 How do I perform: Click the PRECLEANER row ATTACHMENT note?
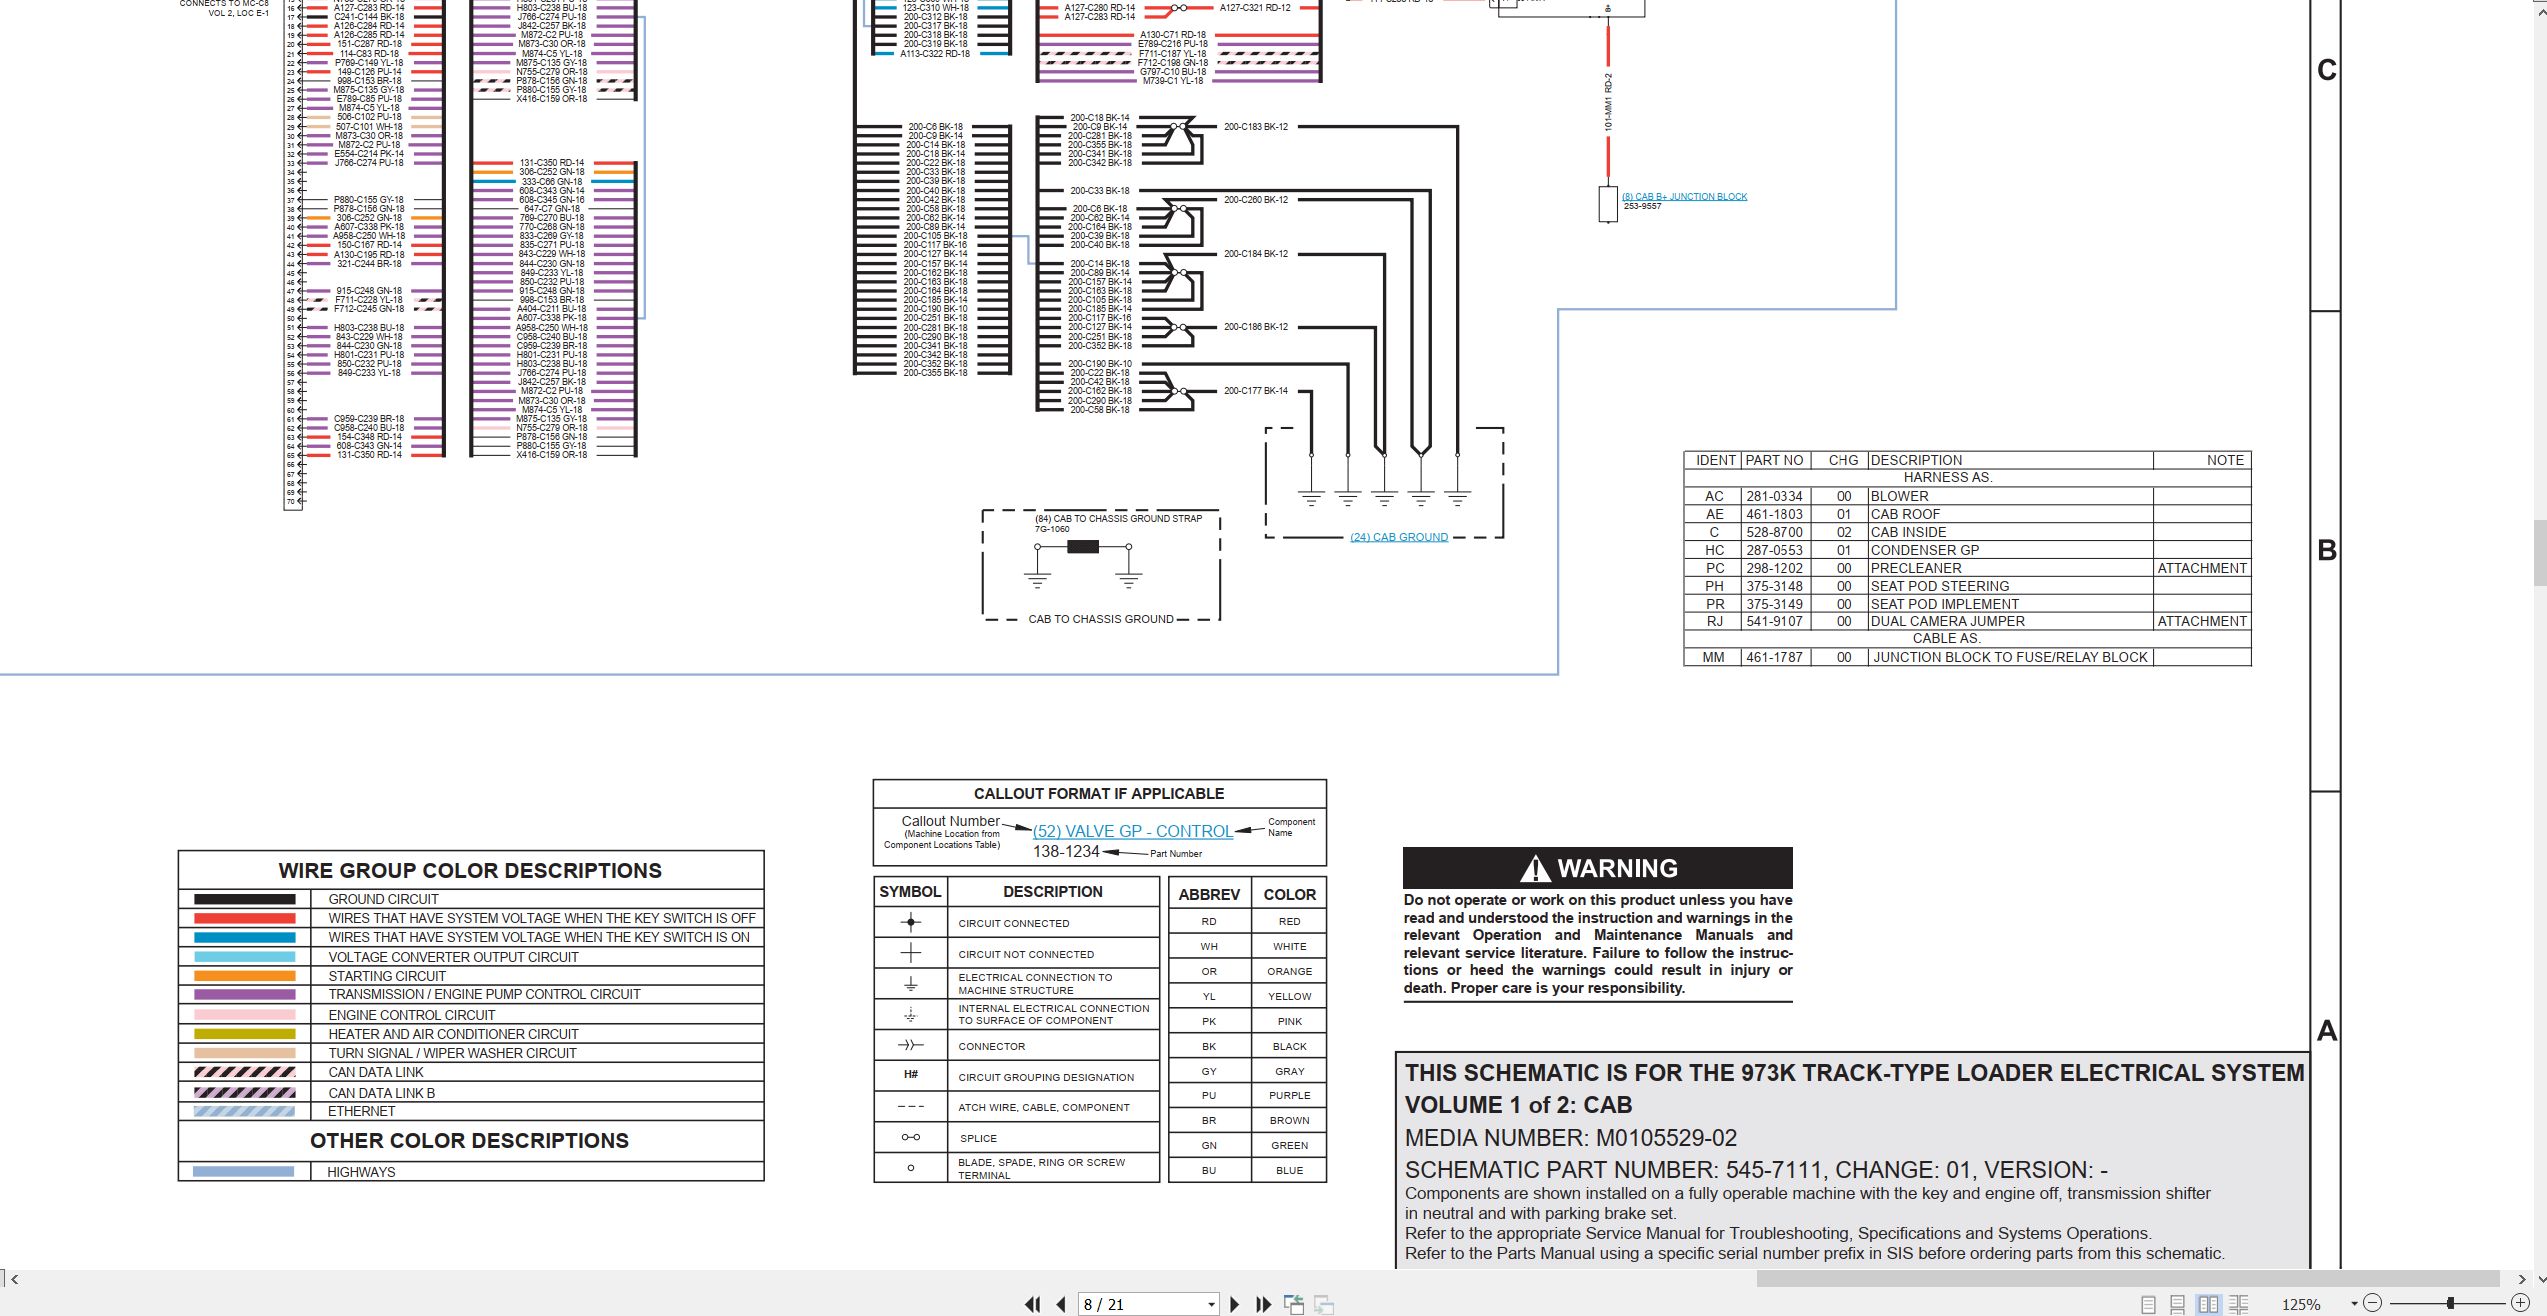(2201, 568)
